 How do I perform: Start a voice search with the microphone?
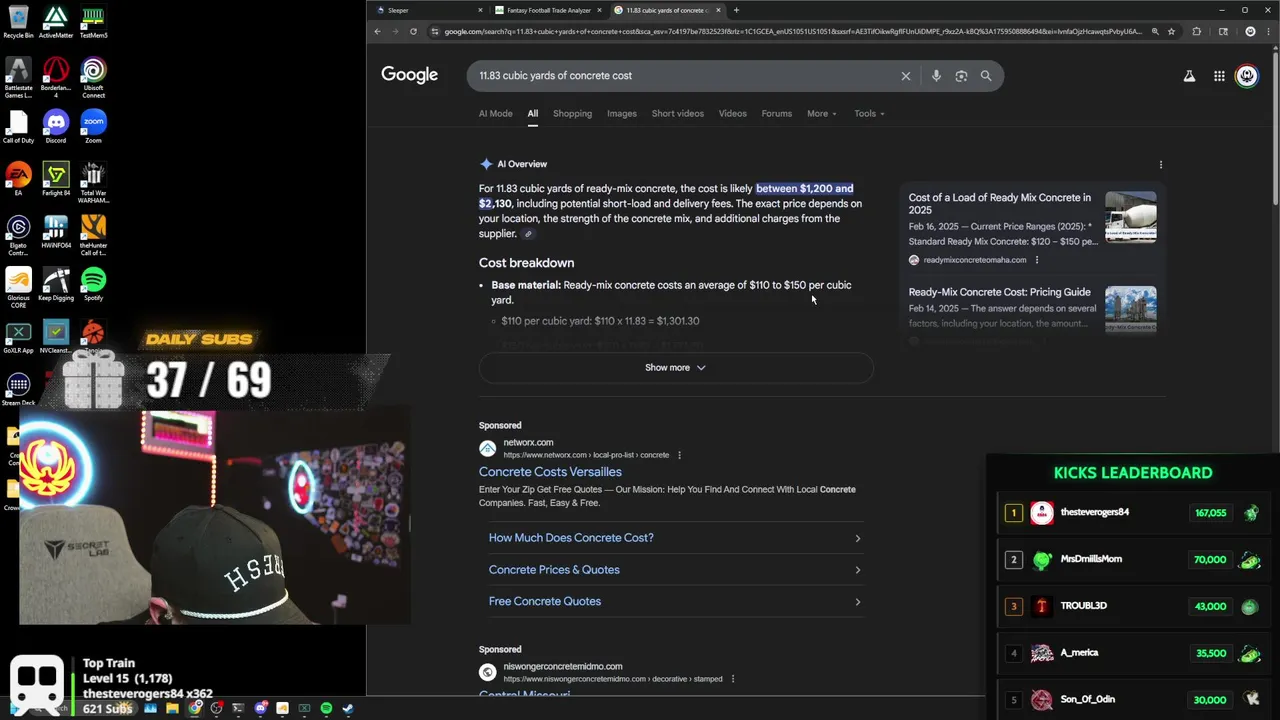[936, 76]
